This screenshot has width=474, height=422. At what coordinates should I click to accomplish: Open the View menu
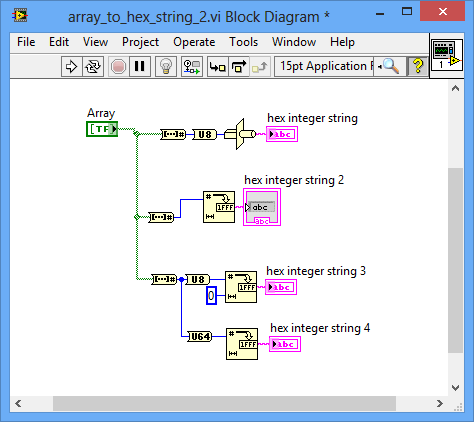tap(95, 42)
